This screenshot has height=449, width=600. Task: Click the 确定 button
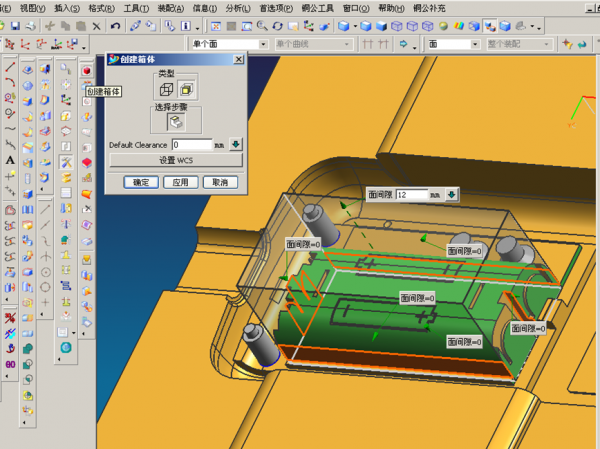point(141,182)
